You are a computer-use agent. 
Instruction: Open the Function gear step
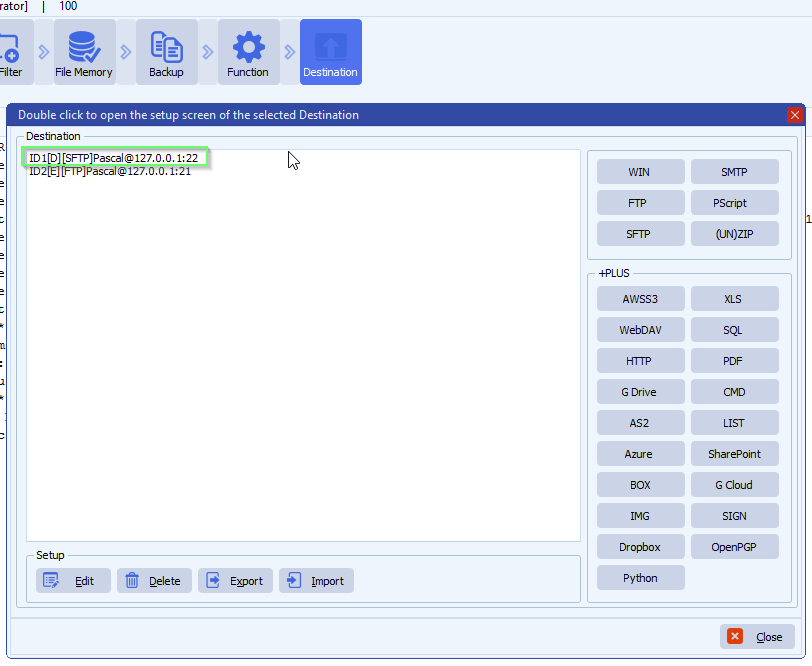pos(248,52)
